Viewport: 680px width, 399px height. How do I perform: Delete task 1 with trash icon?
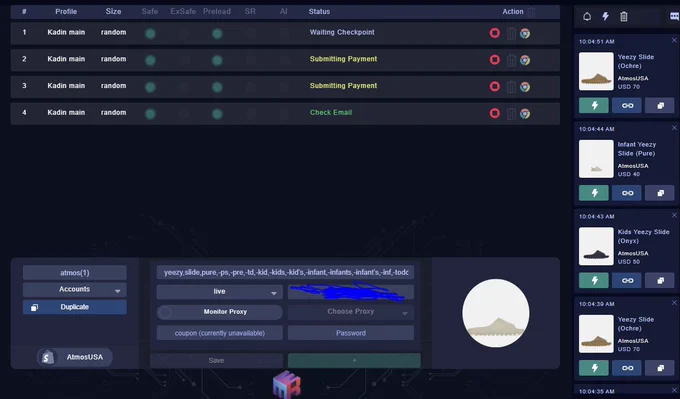pyautogui.click(x=511, y=33)
